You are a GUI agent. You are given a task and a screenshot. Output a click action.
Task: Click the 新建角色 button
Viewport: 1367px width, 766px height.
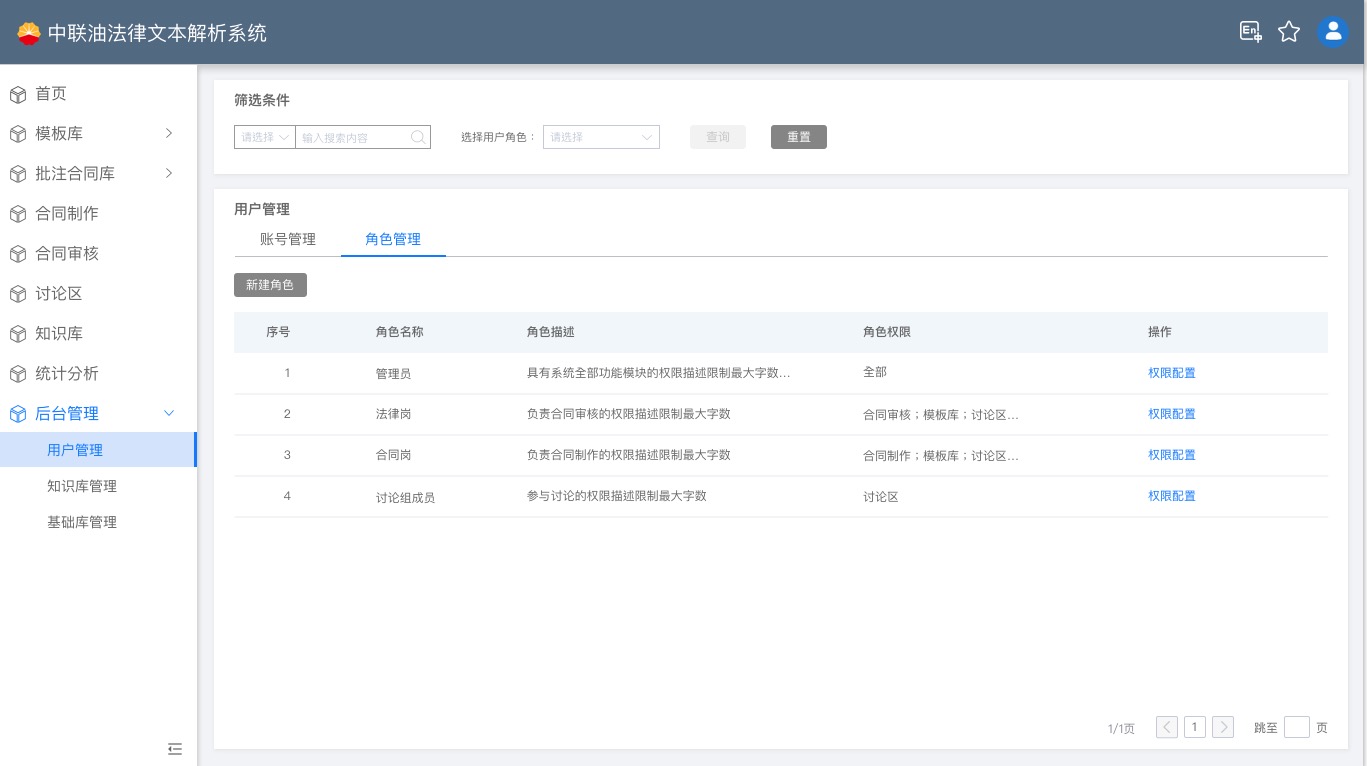[270, 285]
